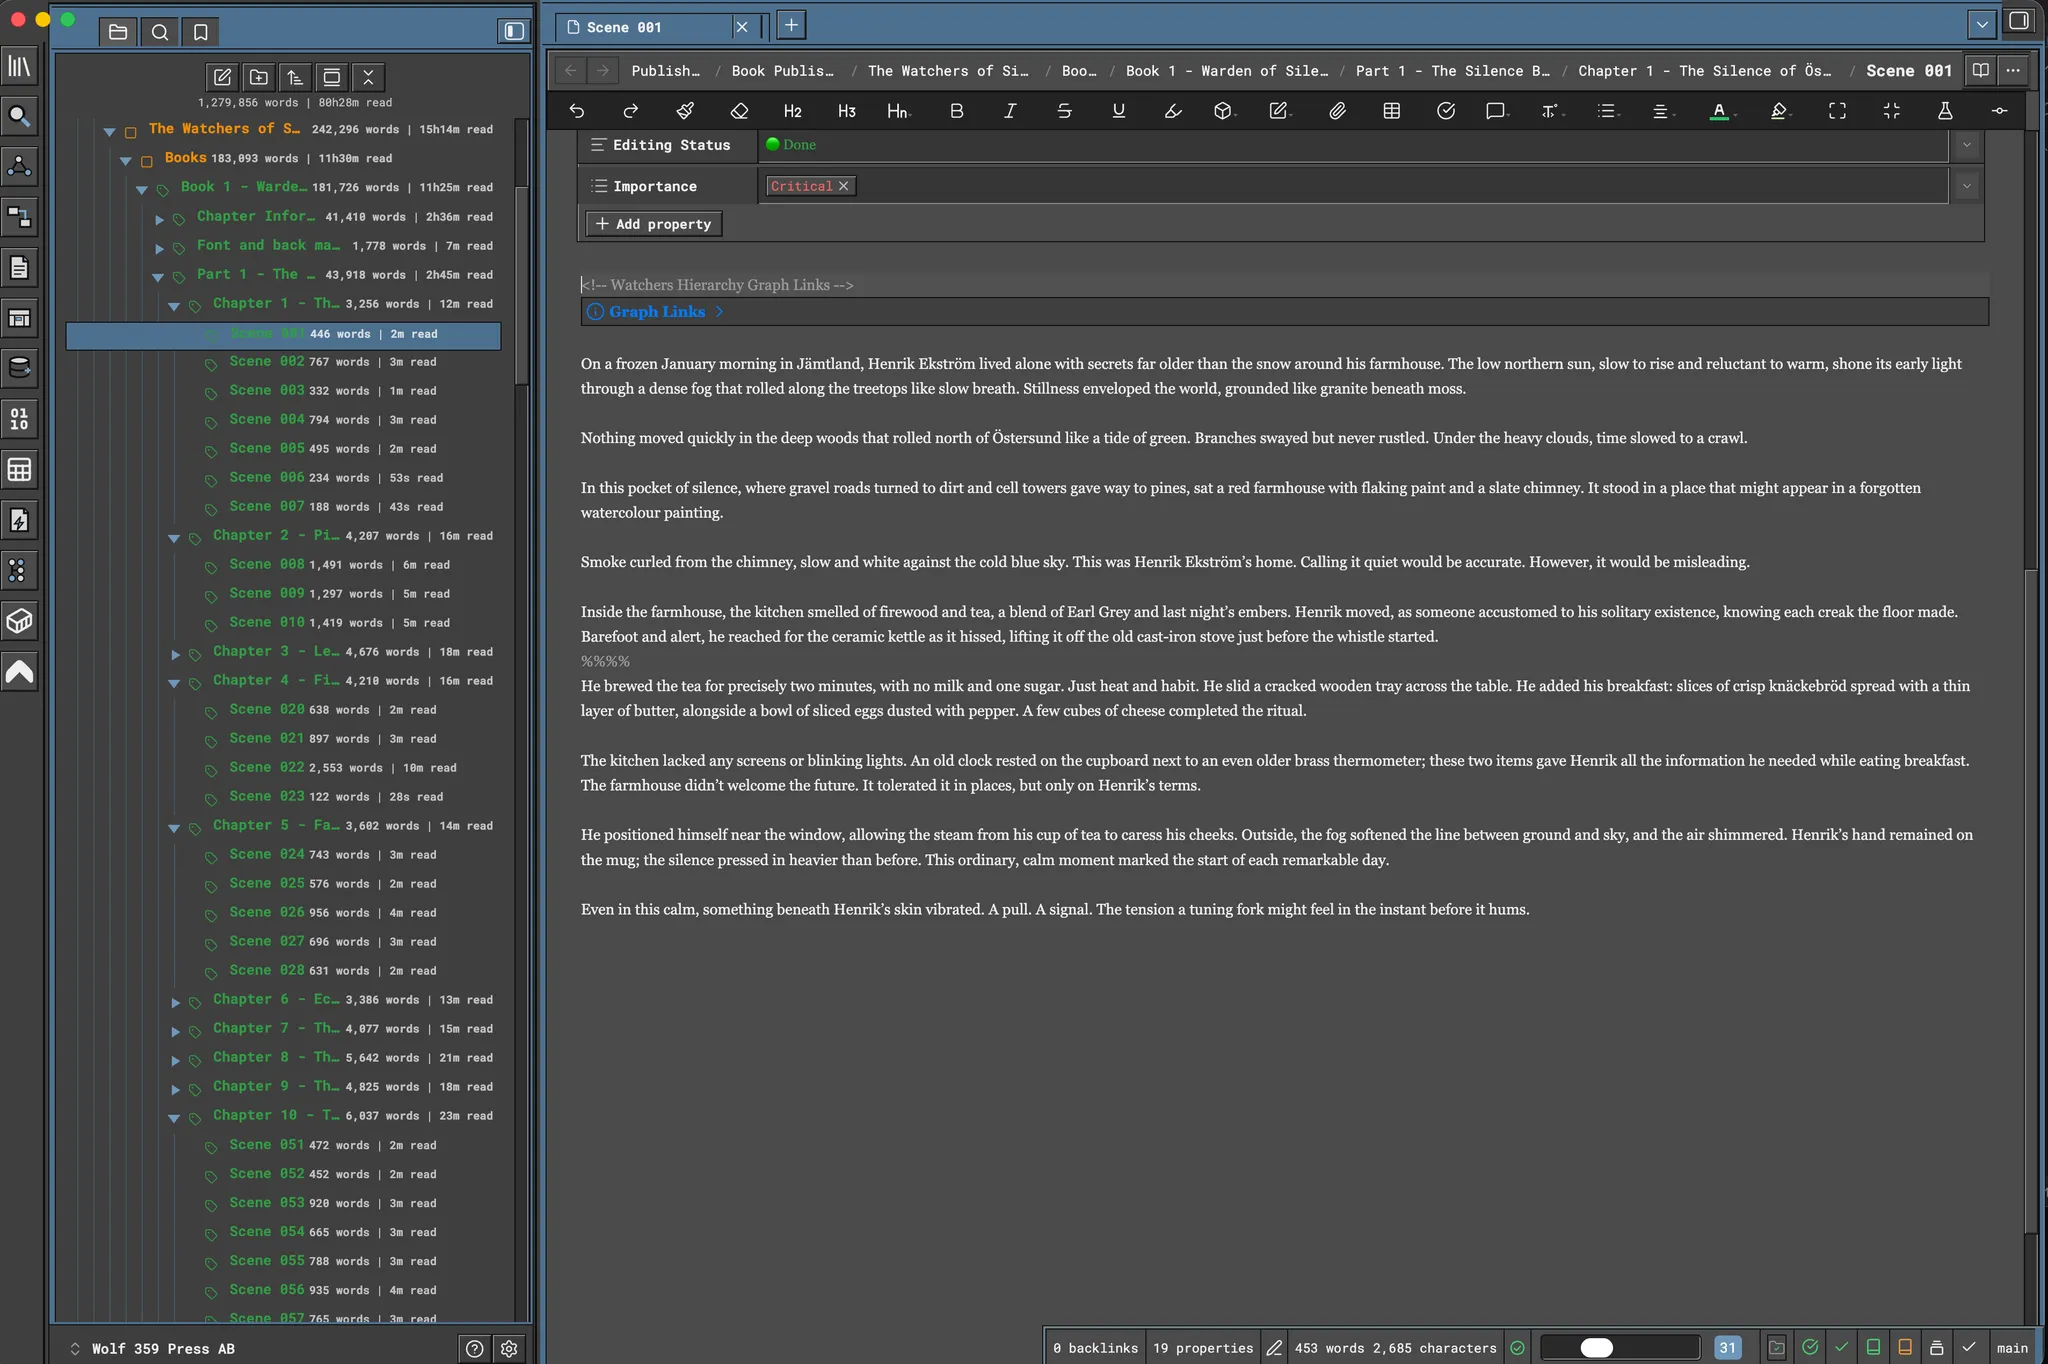Click the redo arrow in editing toolbar

(630, 111)
